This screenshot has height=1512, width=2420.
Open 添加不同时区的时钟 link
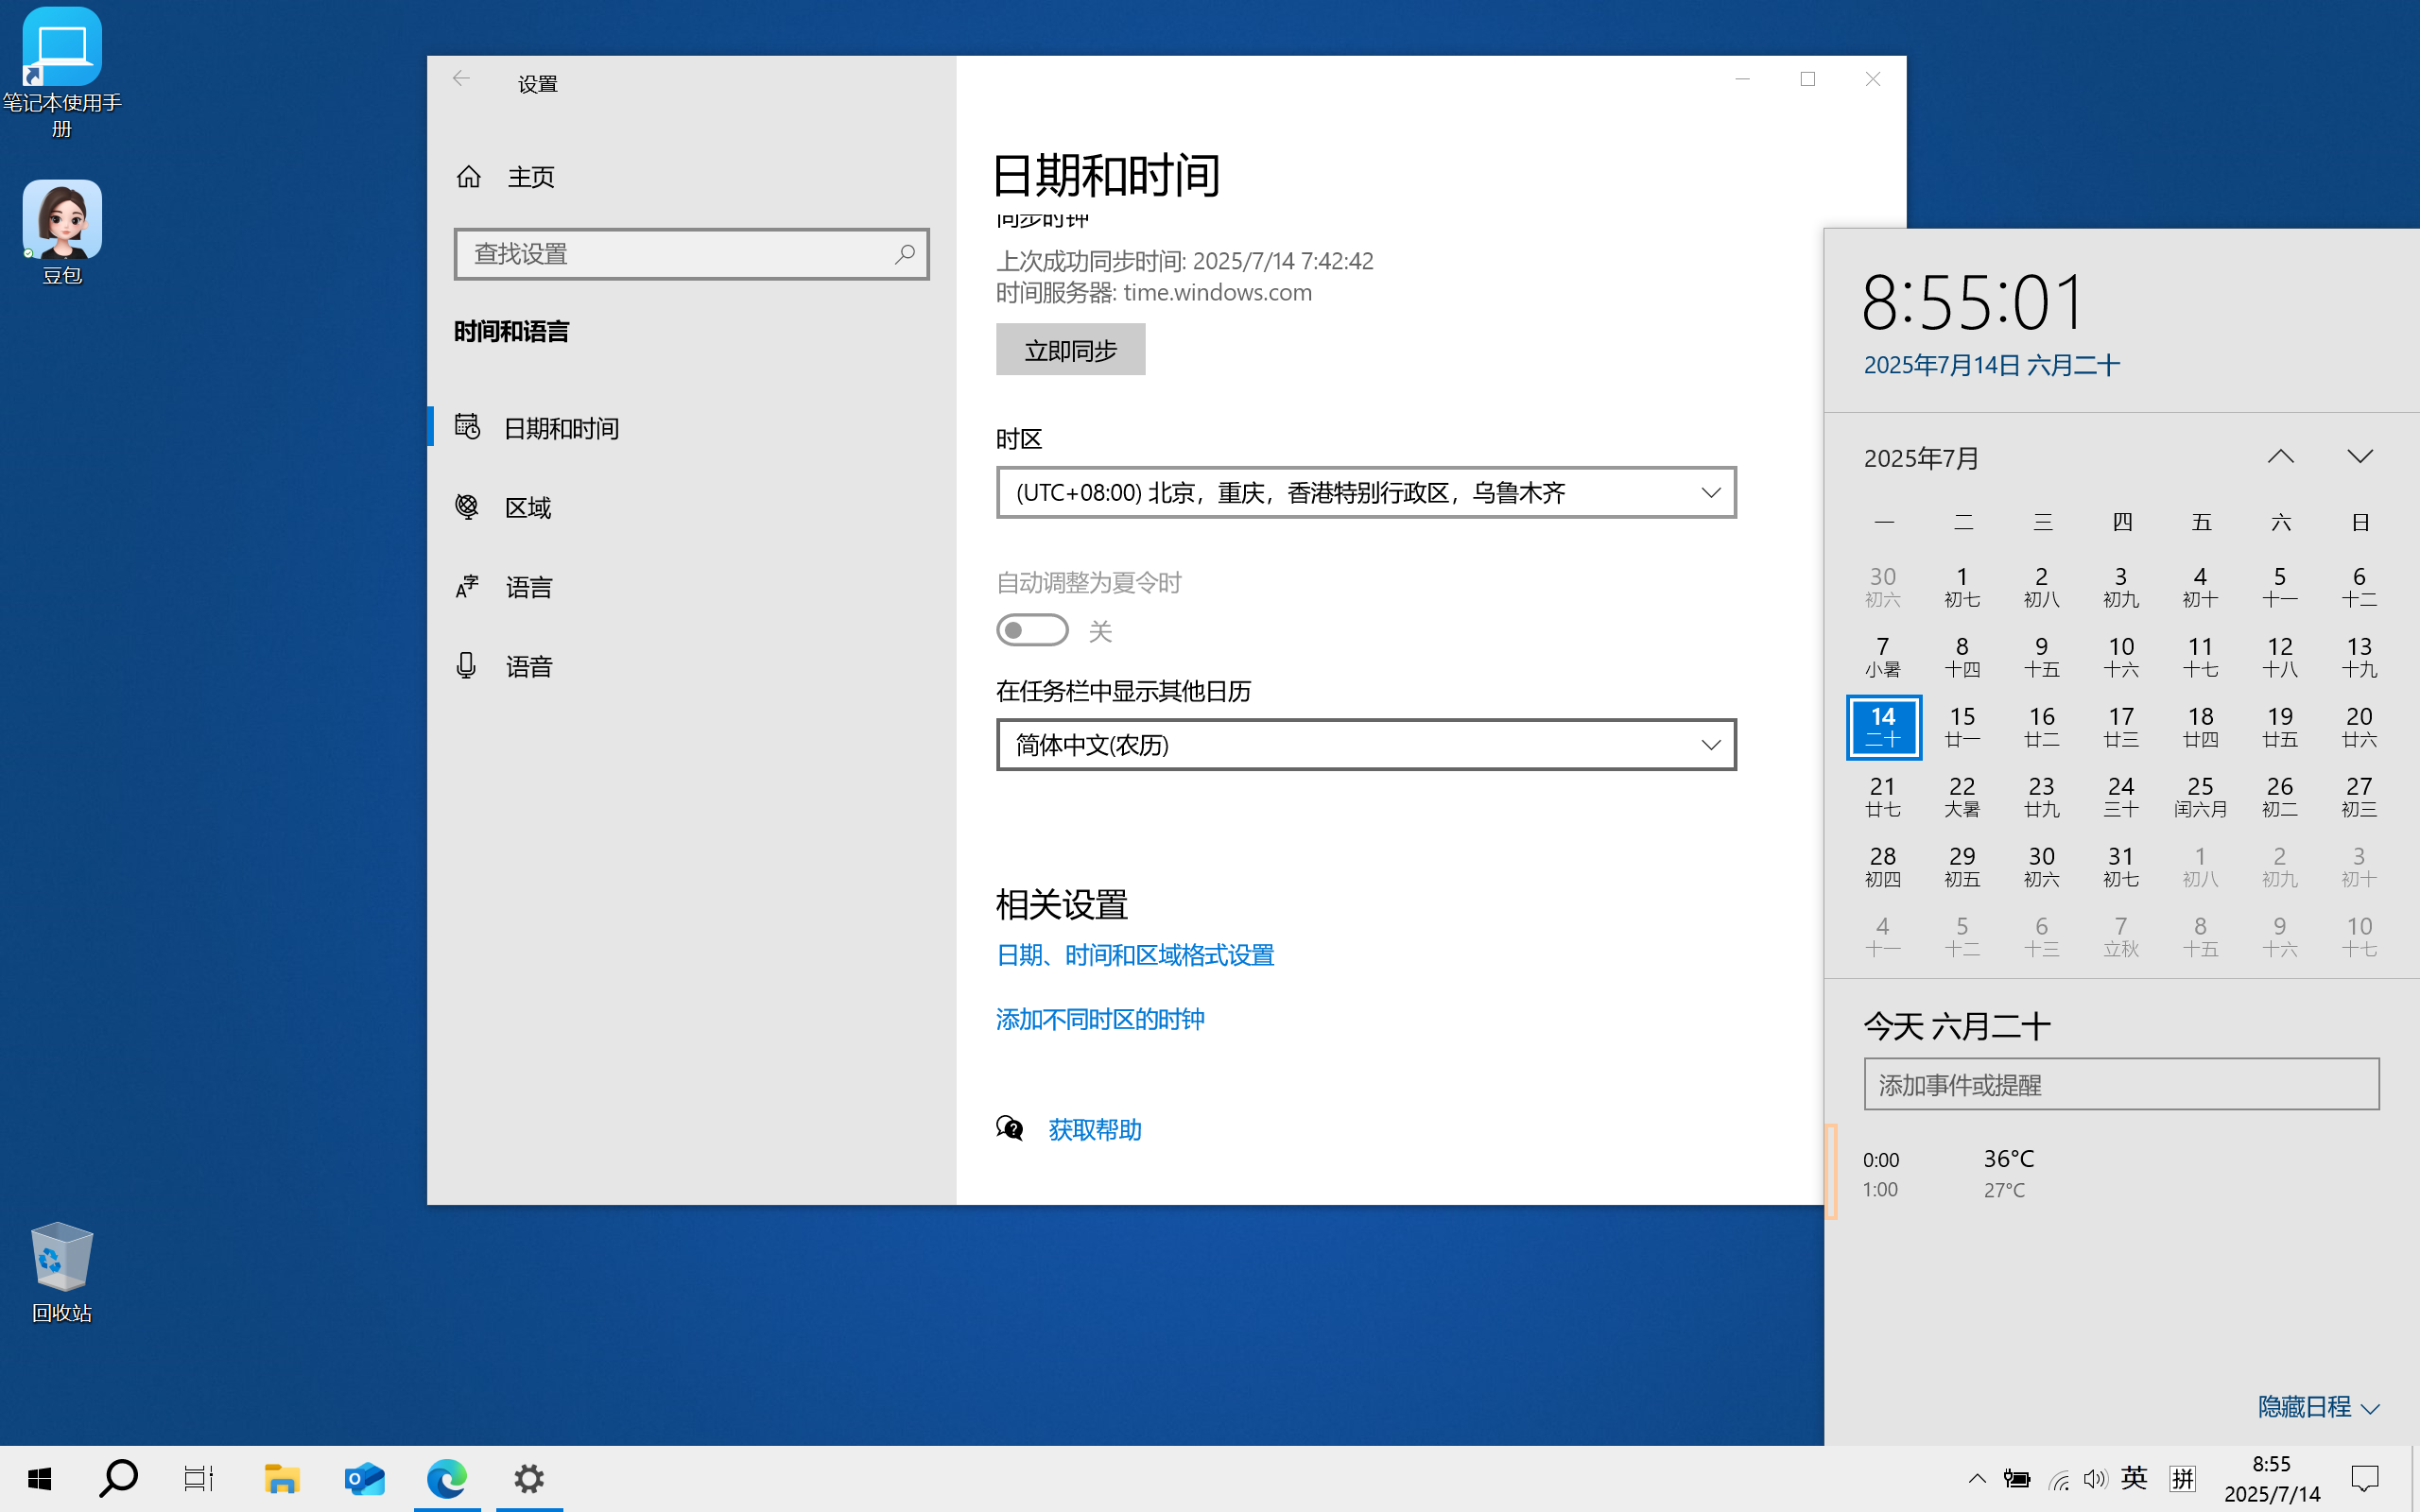click(x=1099, y=1018)
